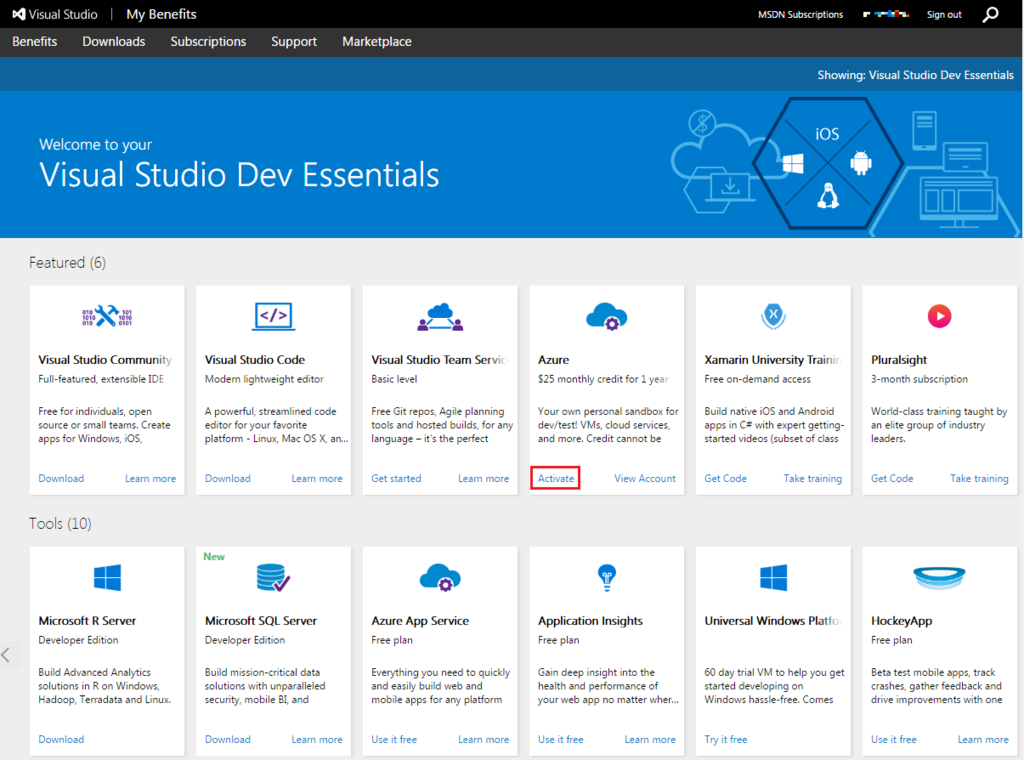Viewport: 1024px width, 760px height.
Task: Click the Visual Studio Code tile icon
Action: point(273,317)
